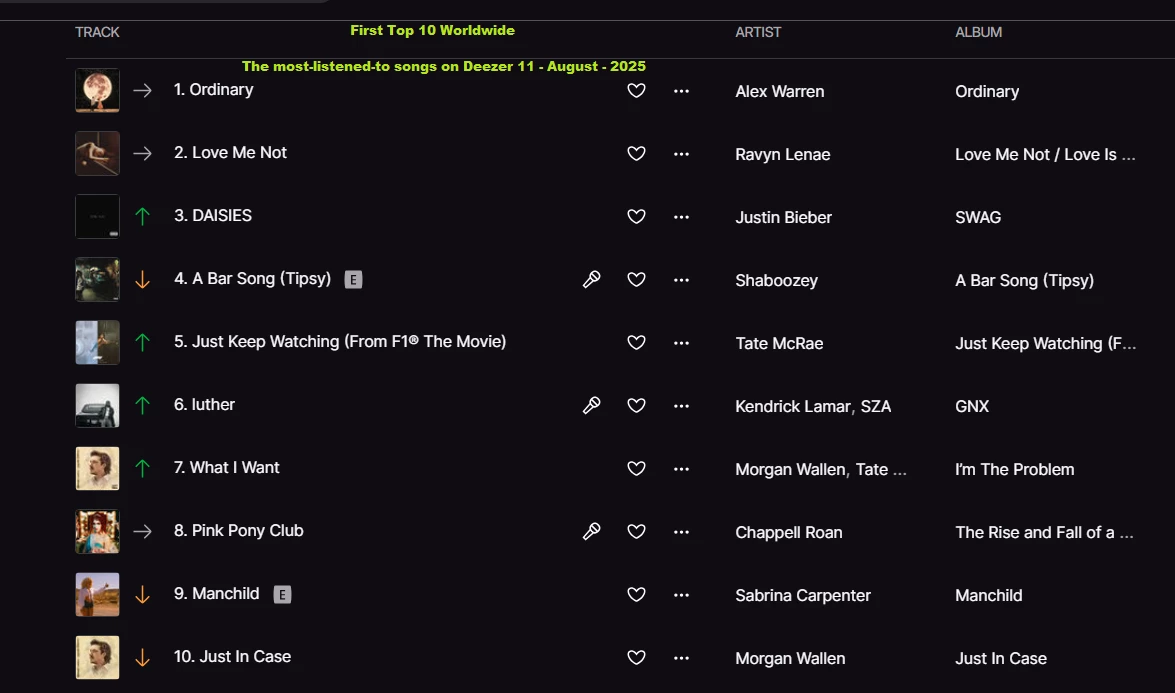Play Ordinary from its cover thumbnail
The height and width of the screenshot is (693, 1175).
pos(97,90)
